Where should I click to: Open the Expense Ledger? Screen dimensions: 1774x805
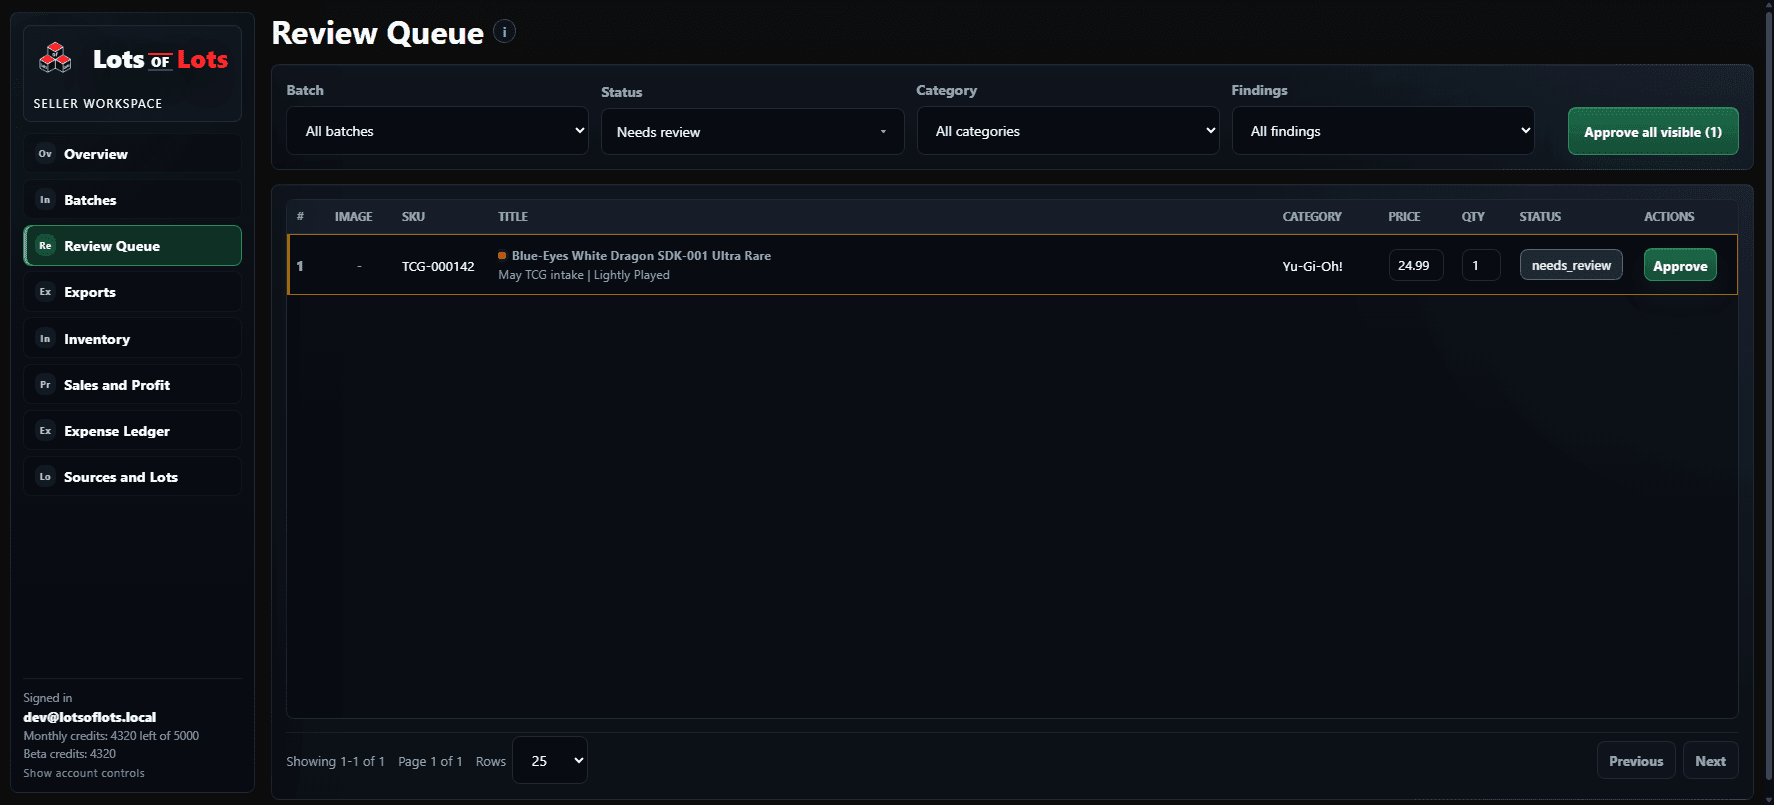click(x=132, y=431)
